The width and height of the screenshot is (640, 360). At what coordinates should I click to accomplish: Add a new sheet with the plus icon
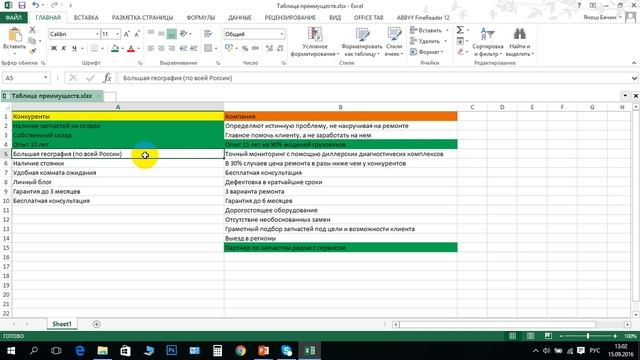coord(97,324)
